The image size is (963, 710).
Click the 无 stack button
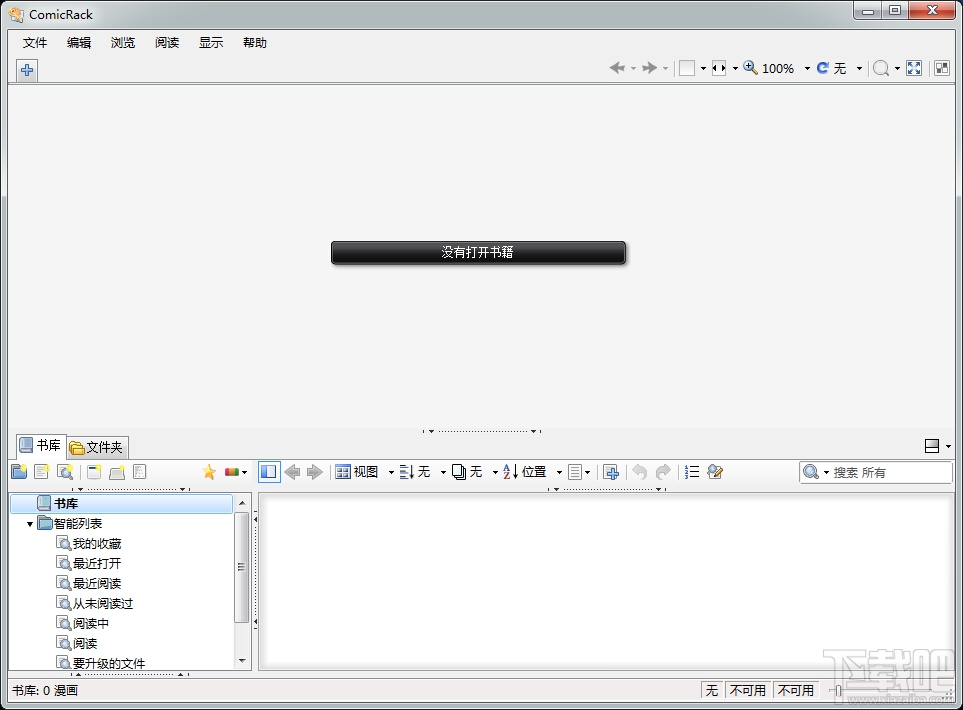[467, 472]
